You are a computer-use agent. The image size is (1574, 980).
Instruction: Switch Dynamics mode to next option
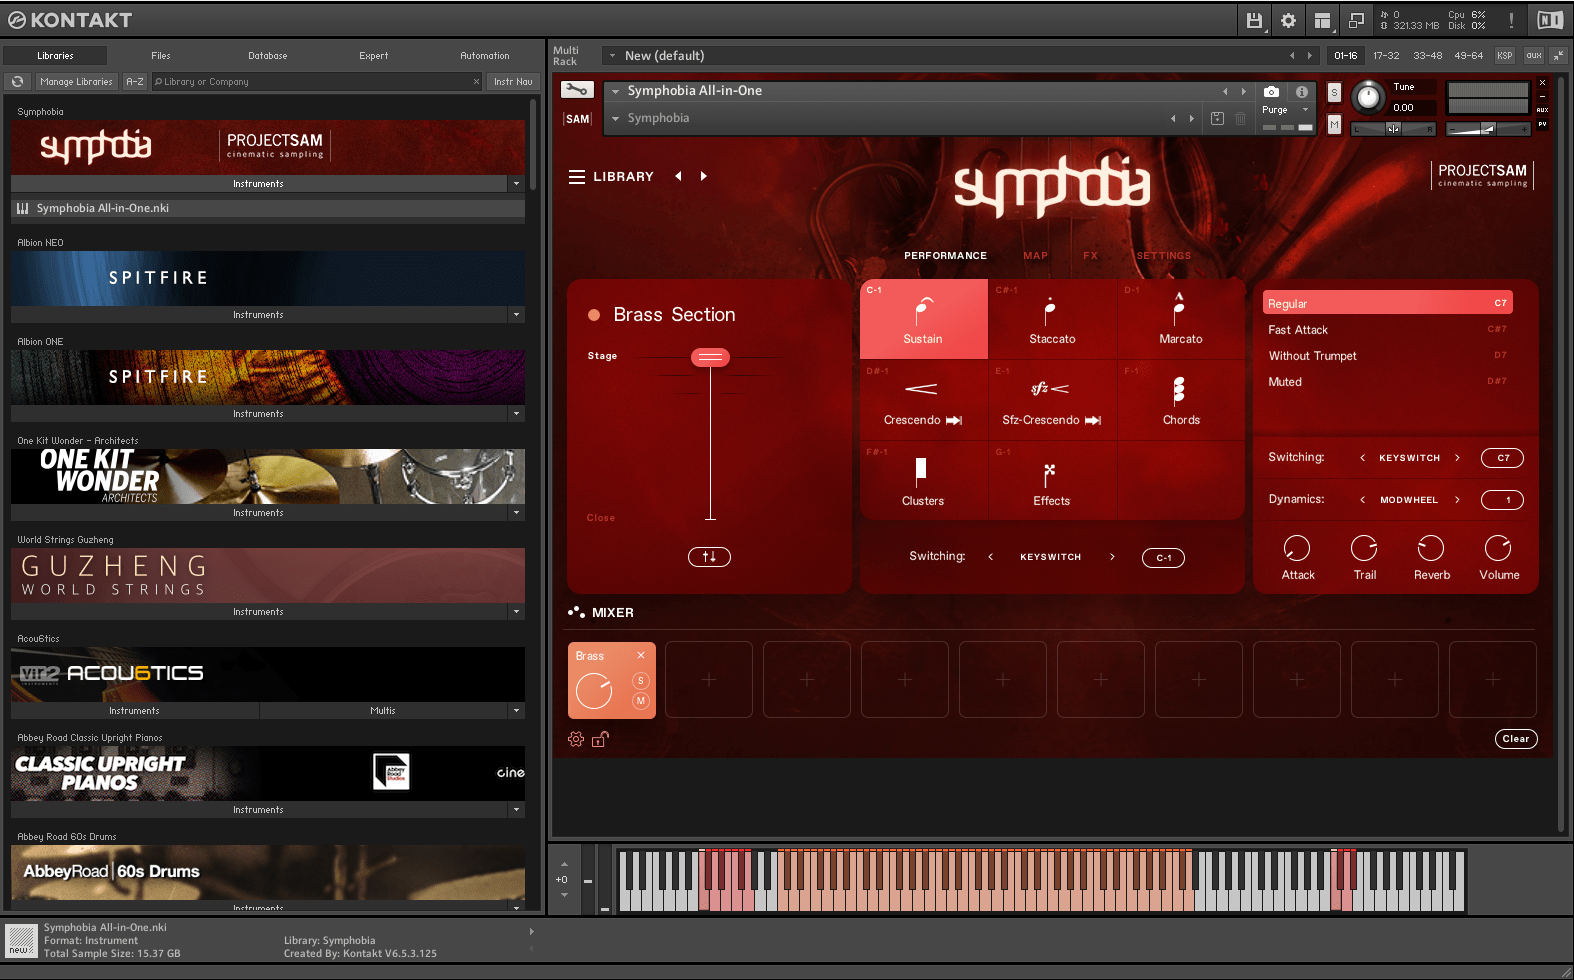(x=1457, y=500)
